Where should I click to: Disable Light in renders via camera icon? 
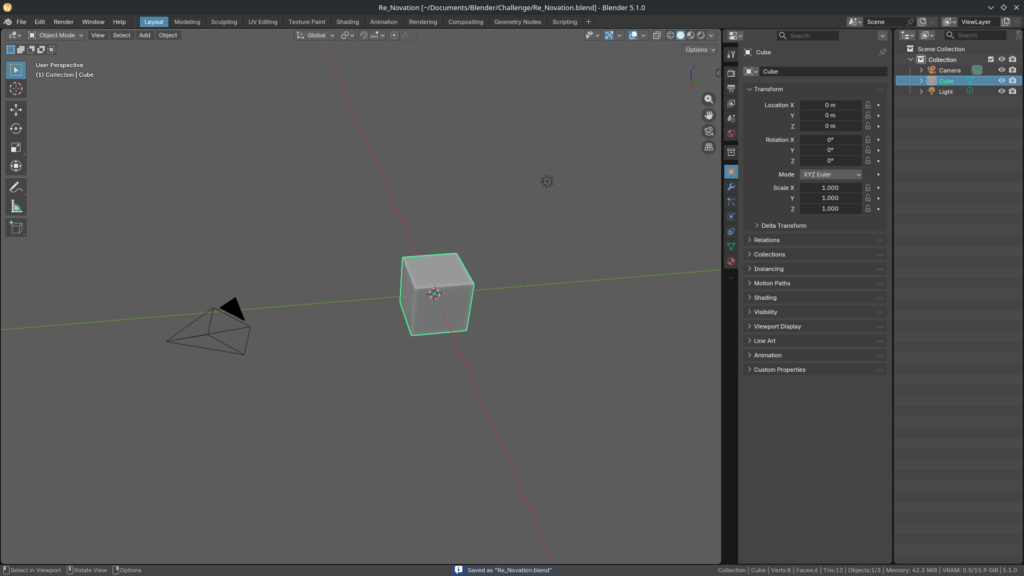pyautogui.click(x=1013, y=91)
